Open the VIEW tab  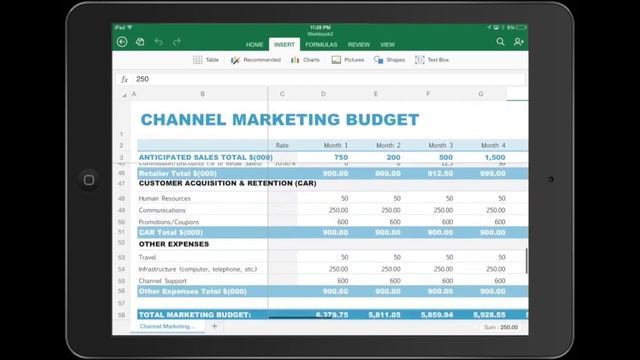coord(387,44)
